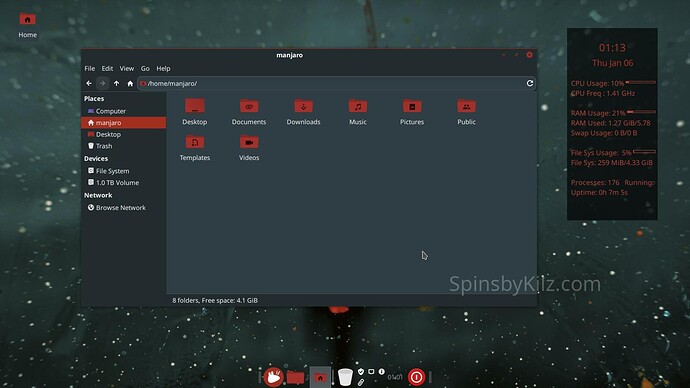Open Trash in the sidebar
The width and height of the screenshot is (690, 388).
coord(124,146)
